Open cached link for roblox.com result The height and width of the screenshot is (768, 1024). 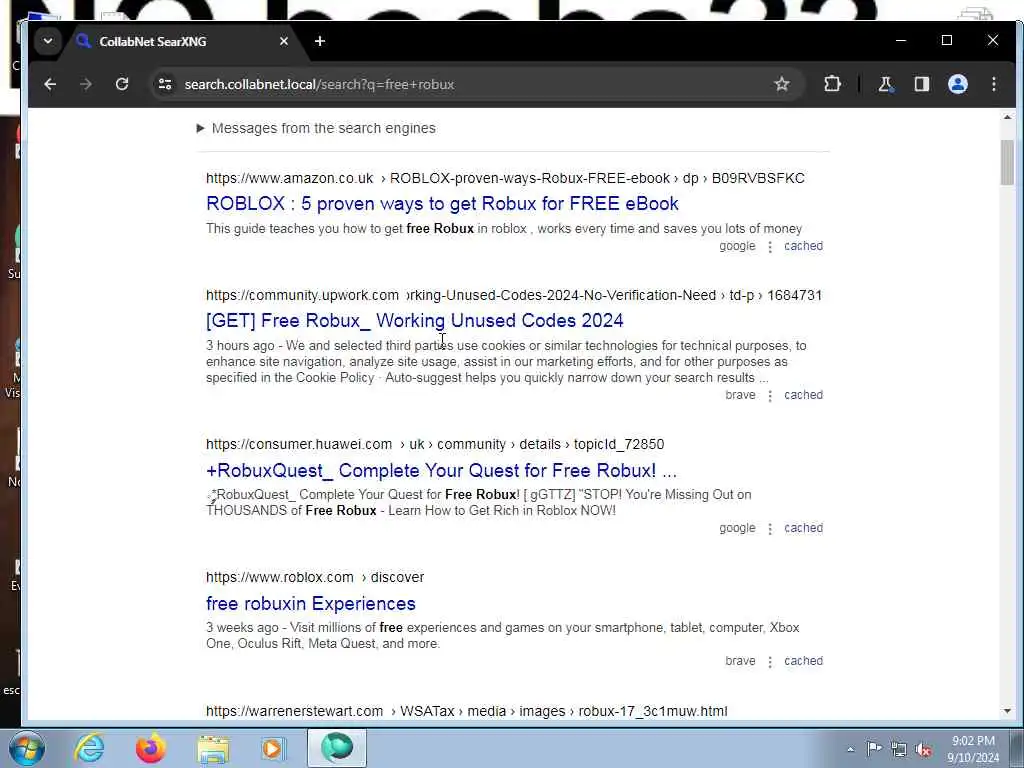[x=803, y=661]
